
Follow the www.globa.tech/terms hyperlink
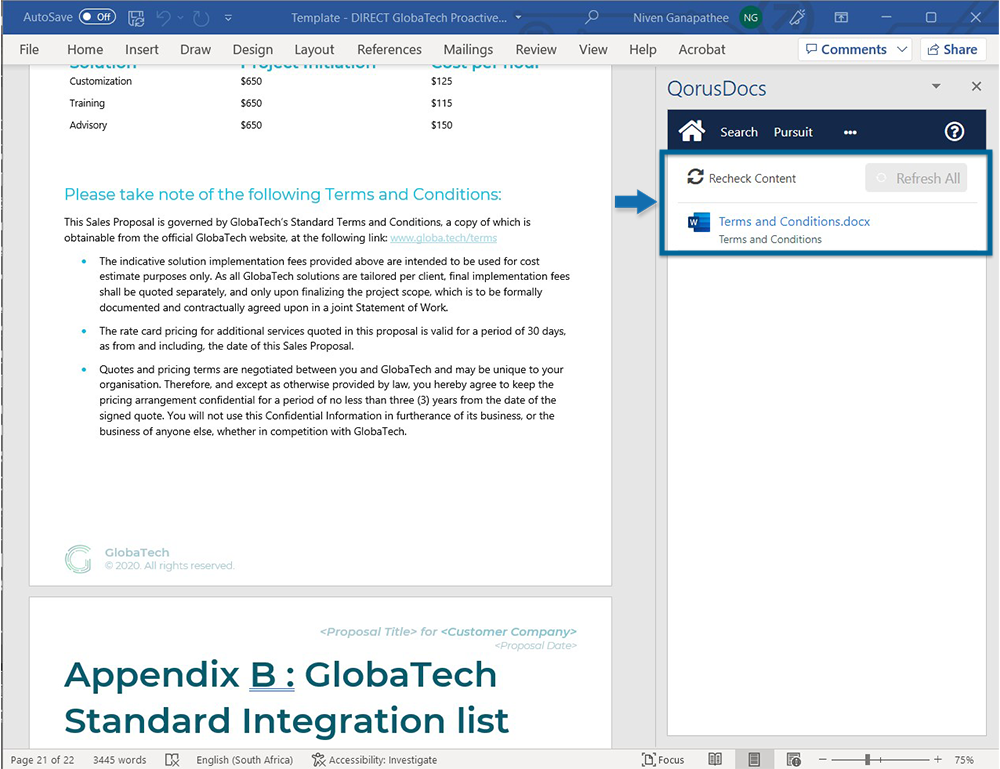click(x=443, y=238)
